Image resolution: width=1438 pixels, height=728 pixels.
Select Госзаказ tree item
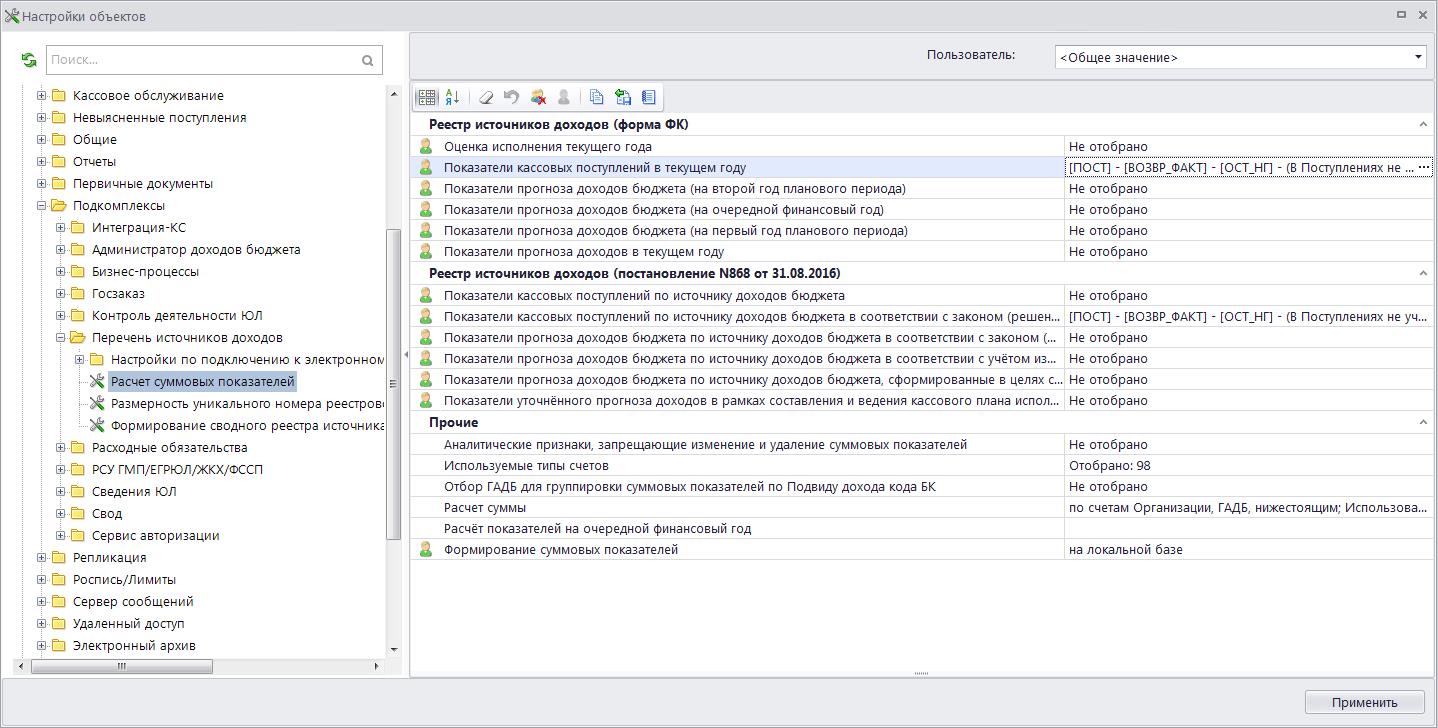coord(118,294)
